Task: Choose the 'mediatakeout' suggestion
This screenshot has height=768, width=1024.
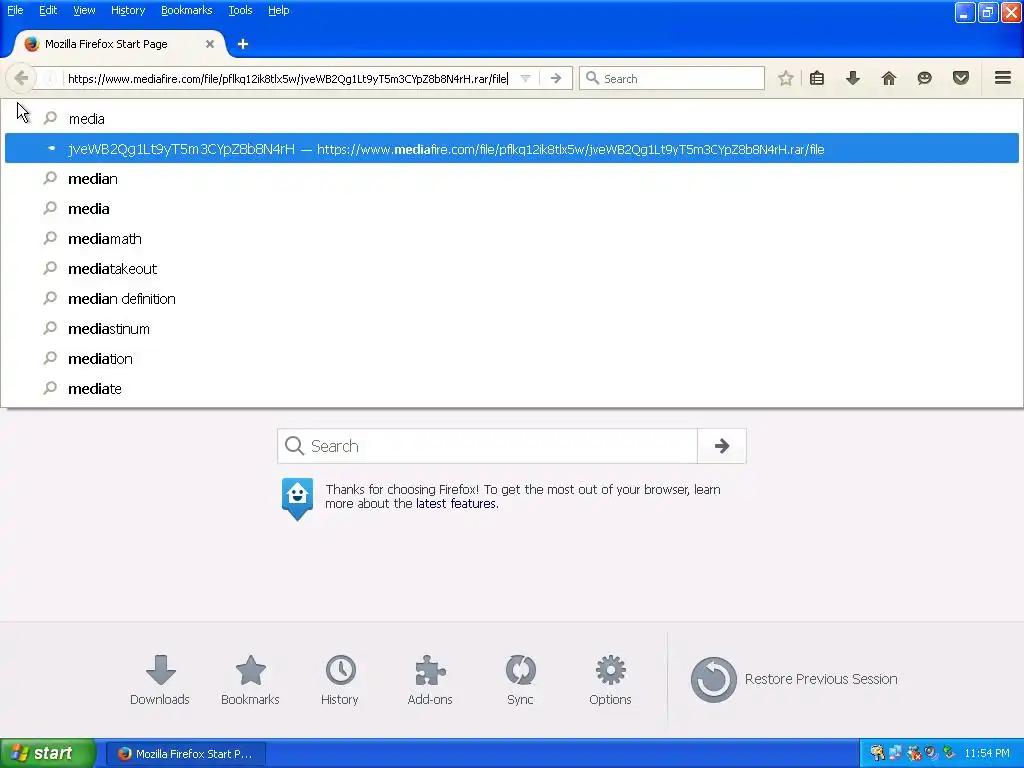Action: (511, 268)
